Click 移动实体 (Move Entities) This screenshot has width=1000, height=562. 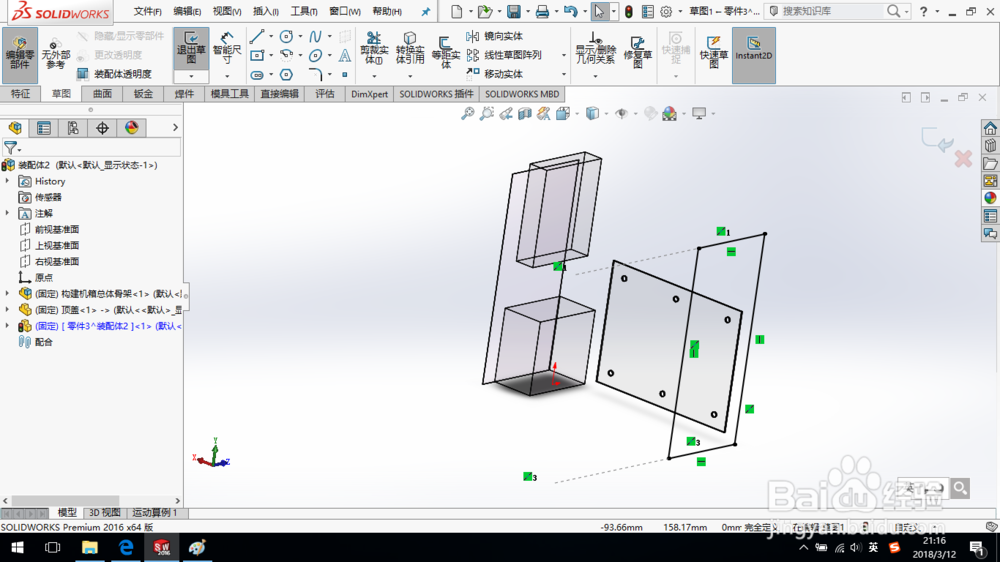(x=496, y=74)
